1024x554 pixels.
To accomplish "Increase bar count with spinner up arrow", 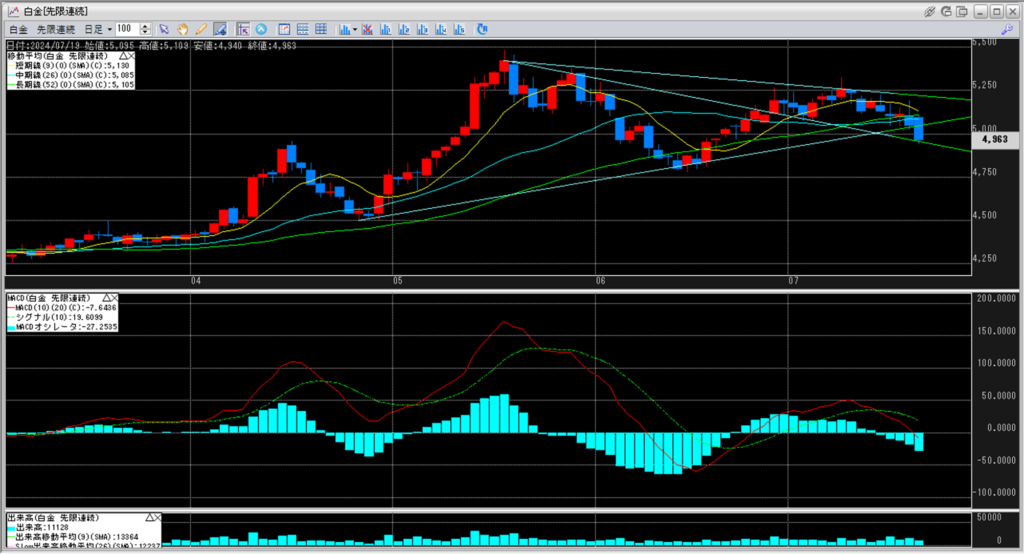I will point(147,26).
